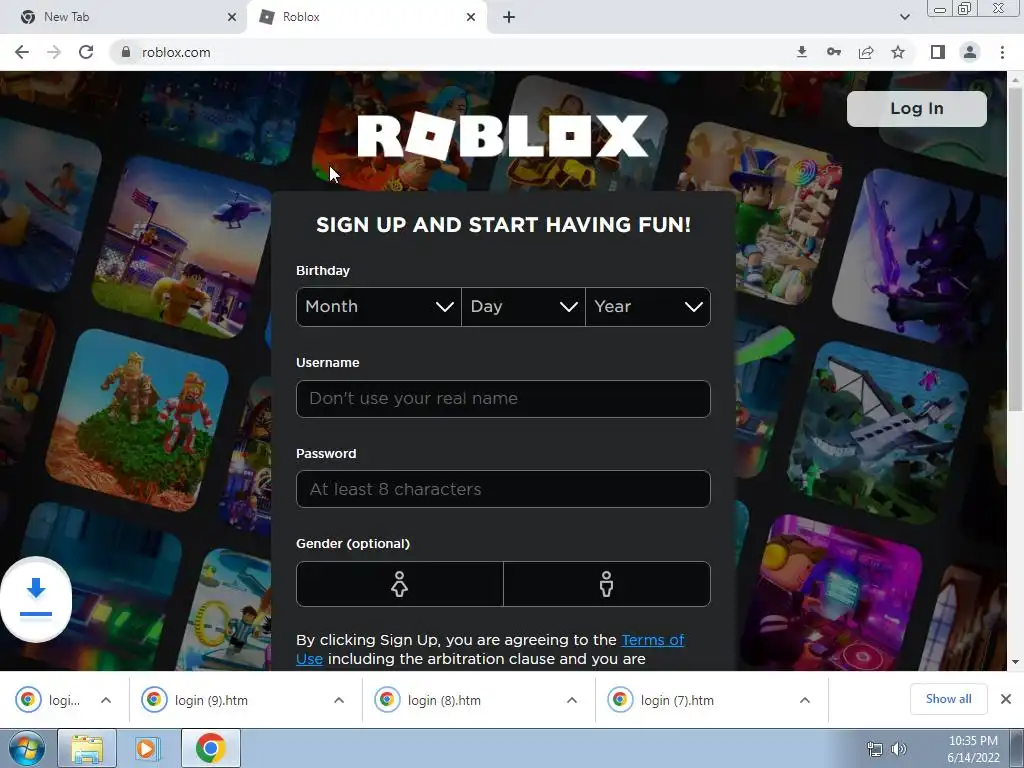
Task: Bookmark this page with the star
Action: click(898, 52)
